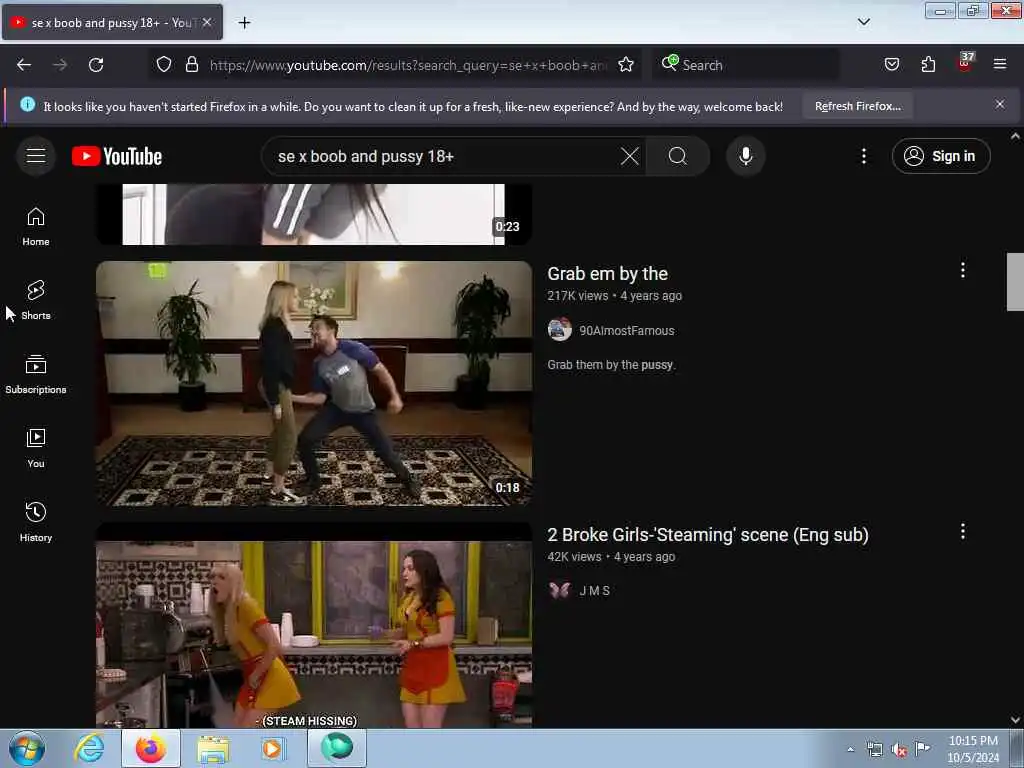Open the Pocket save icon
This screenshot has height=768, width=1024.
[x=891, y=65]
